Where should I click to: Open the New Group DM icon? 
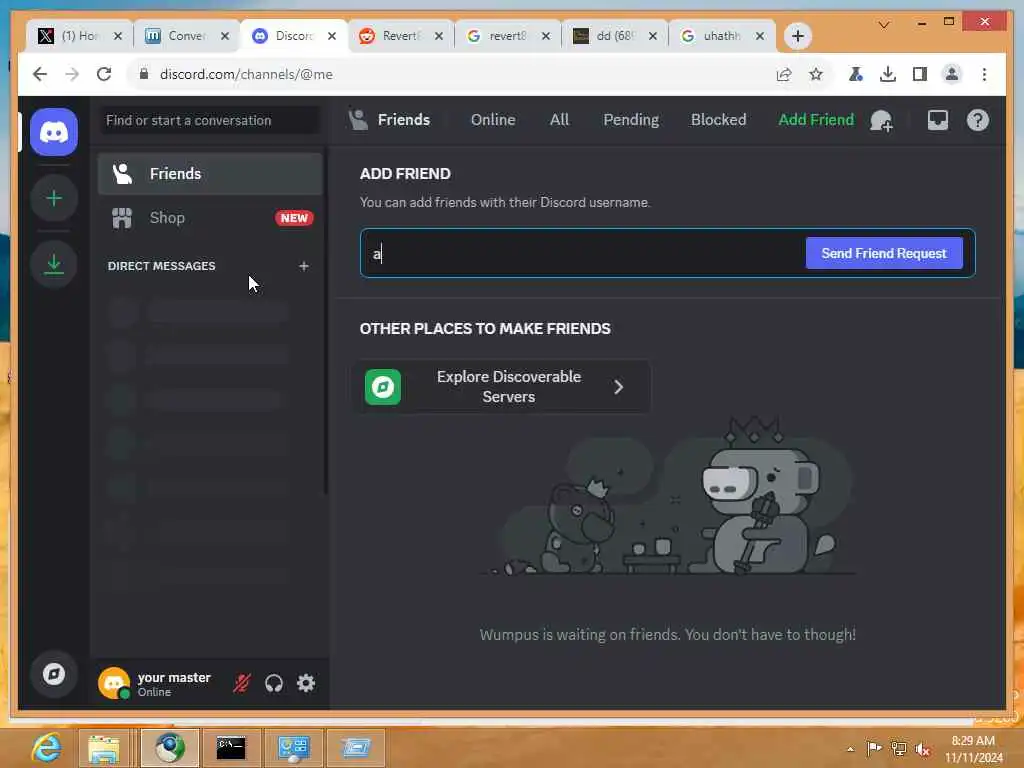pyautogui.click(x=882, y=120)
